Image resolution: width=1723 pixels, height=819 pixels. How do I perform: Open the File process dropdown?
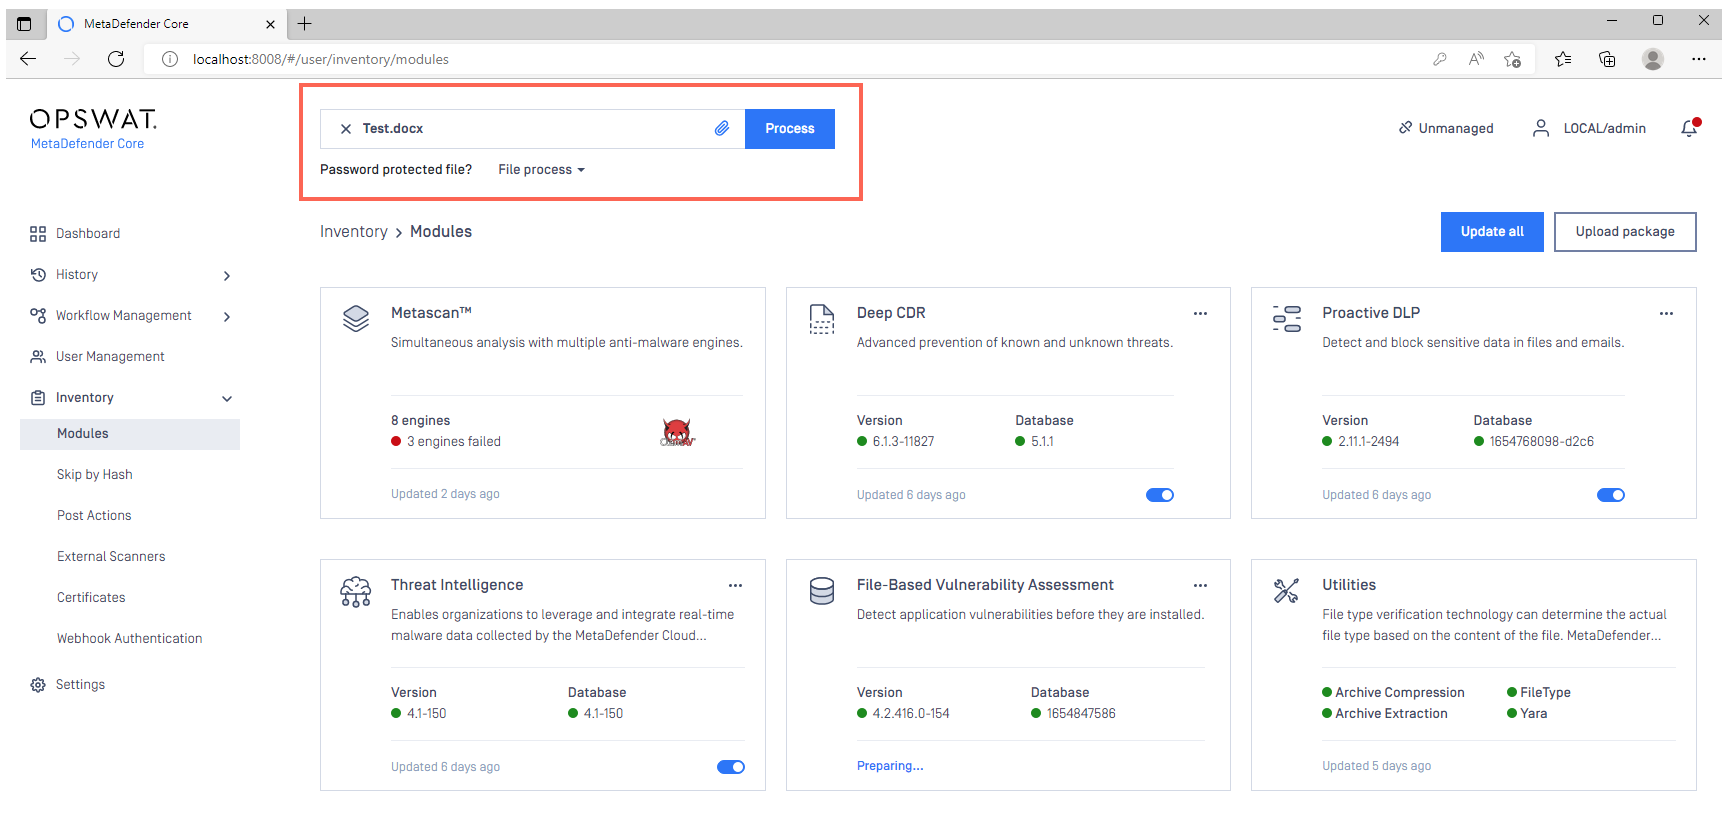[541, 170]
